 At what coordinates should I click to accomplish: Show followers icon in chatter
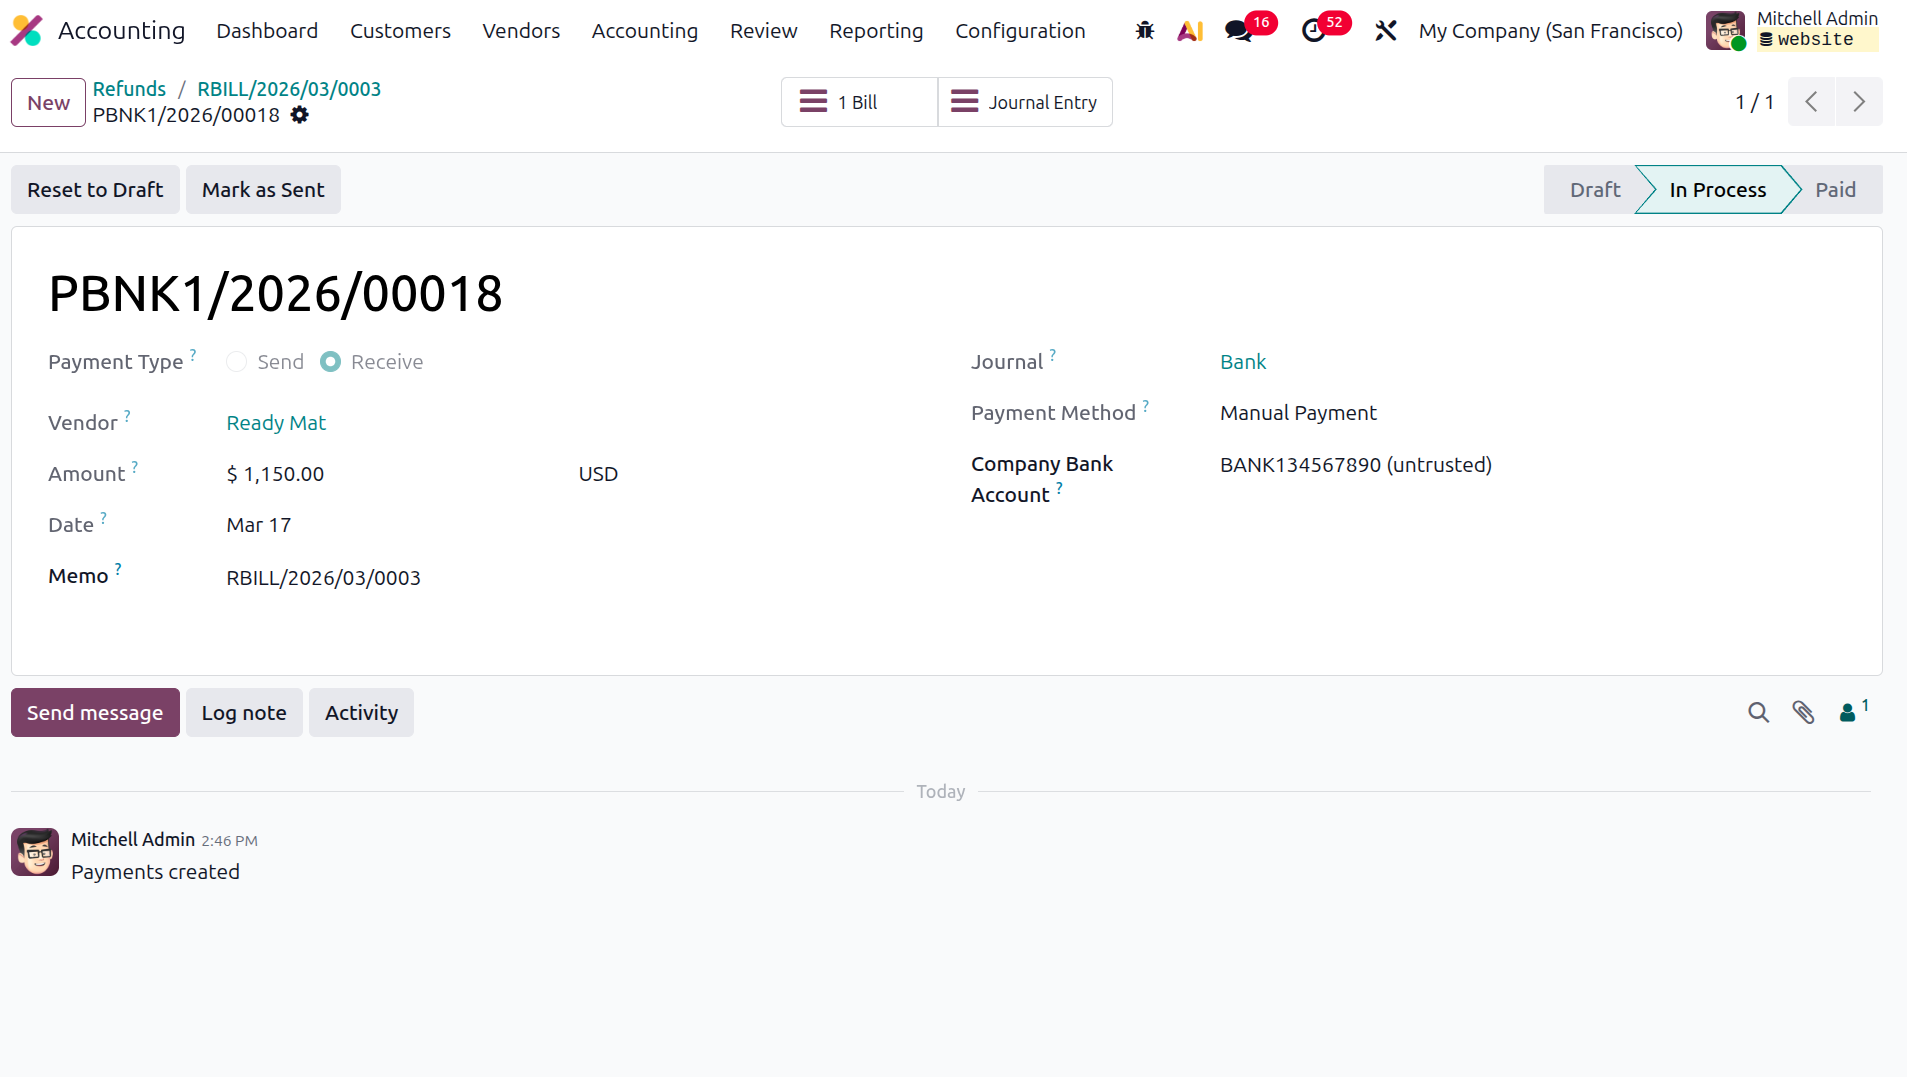1853,711
